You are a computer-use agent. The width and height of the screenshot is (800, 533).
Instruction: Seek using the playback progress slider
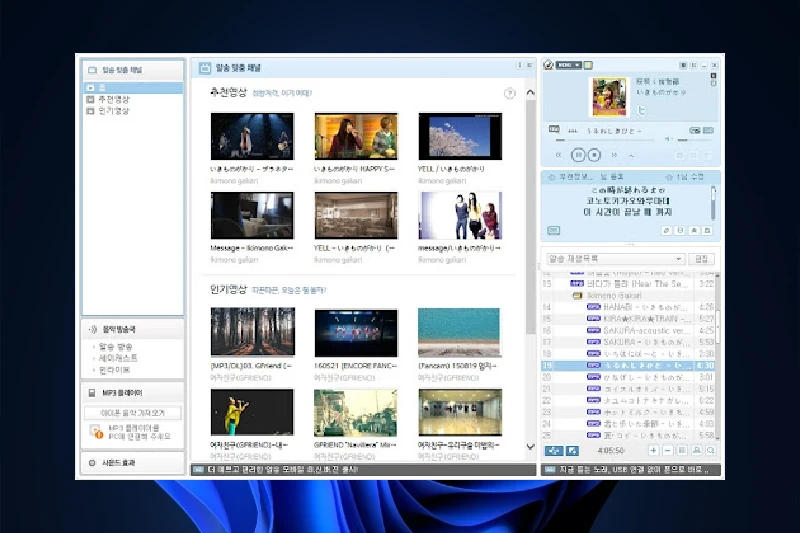click(605, 140)
